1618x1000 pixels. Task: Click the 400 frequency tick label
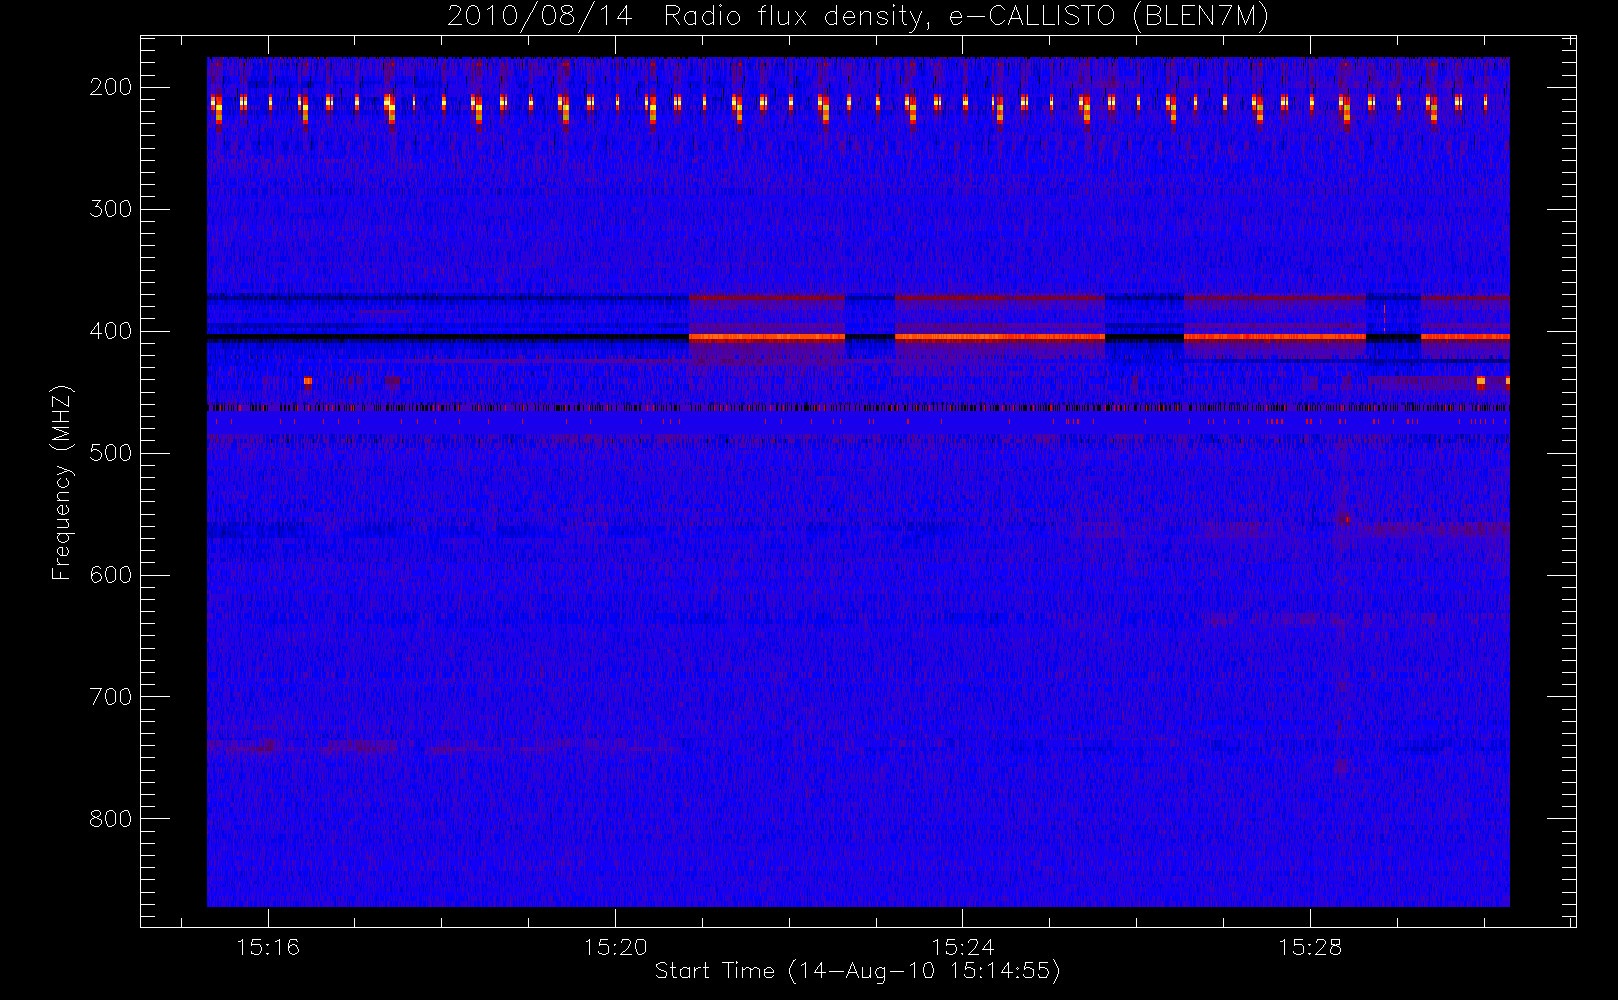111,331
